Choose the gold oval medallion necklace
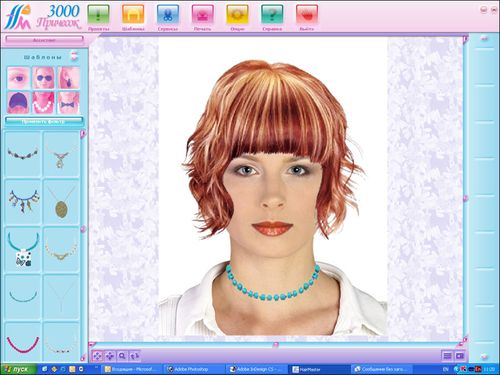The width and height of the screenshot is (500, 375). pos(61,202)
